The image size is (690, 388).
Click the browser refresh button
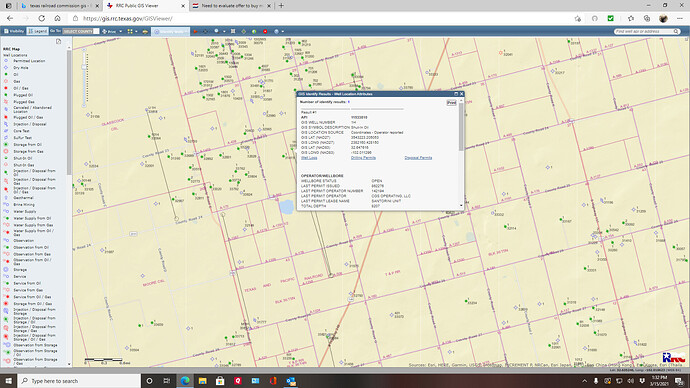[41, 18]
